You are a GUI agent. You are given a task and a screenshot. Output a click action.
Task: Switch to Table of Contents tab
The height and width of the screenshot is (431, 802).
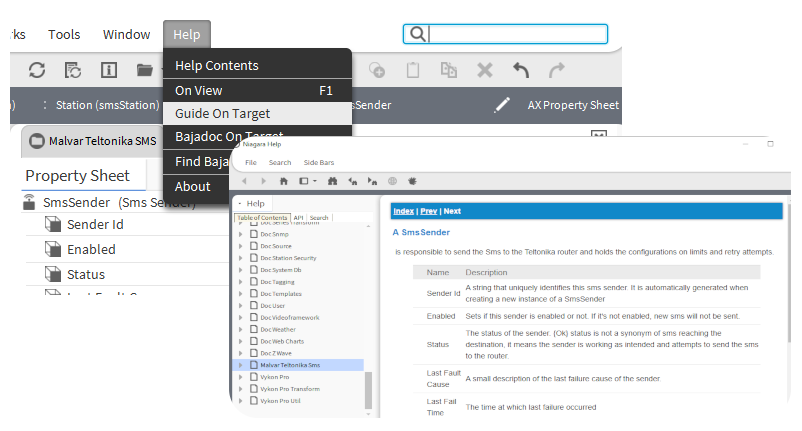point(262,218)
